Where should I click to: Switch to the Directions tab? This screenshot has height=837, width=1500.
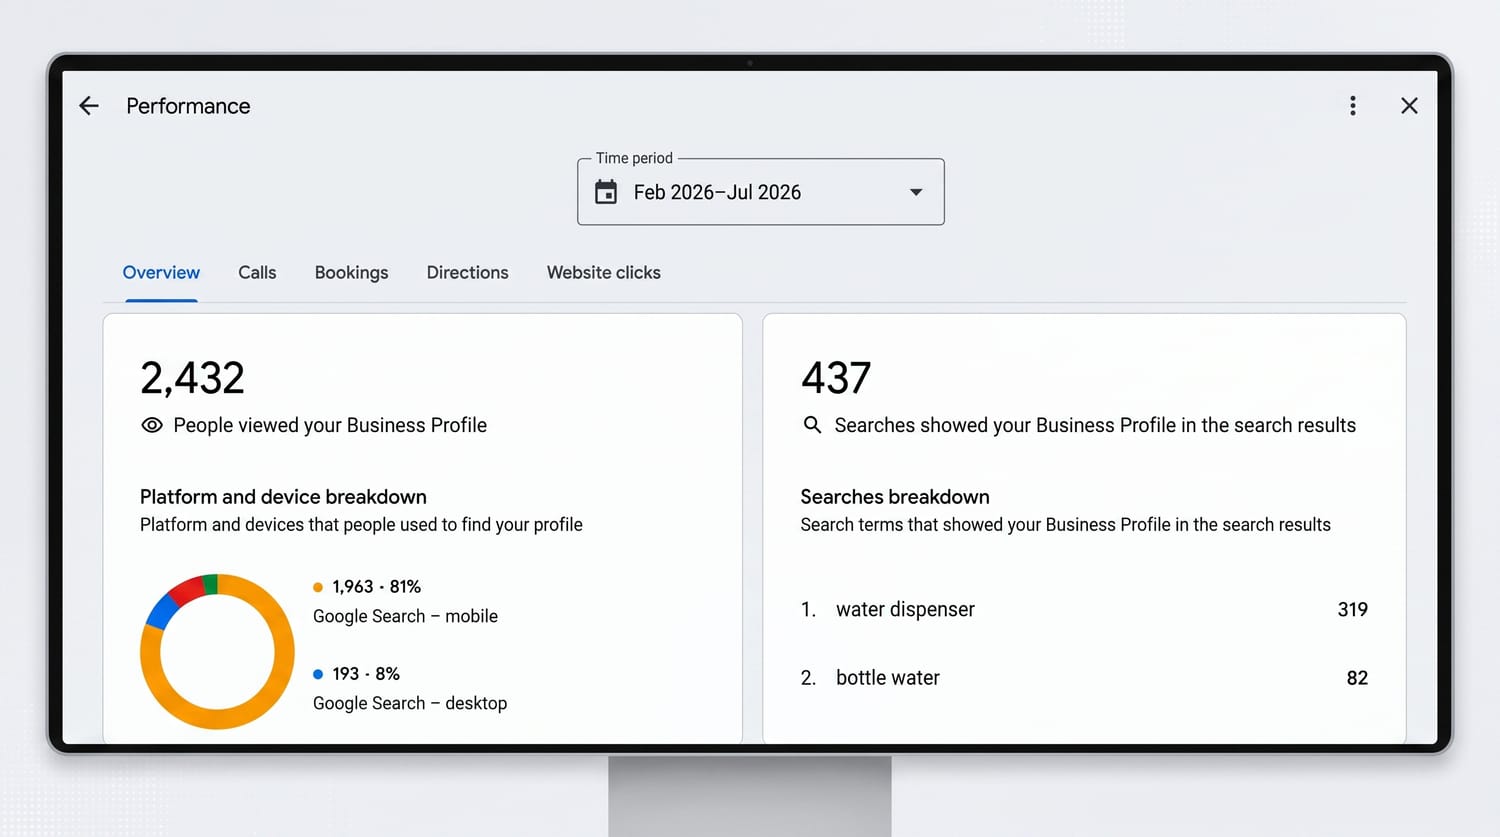pos(467,273)
